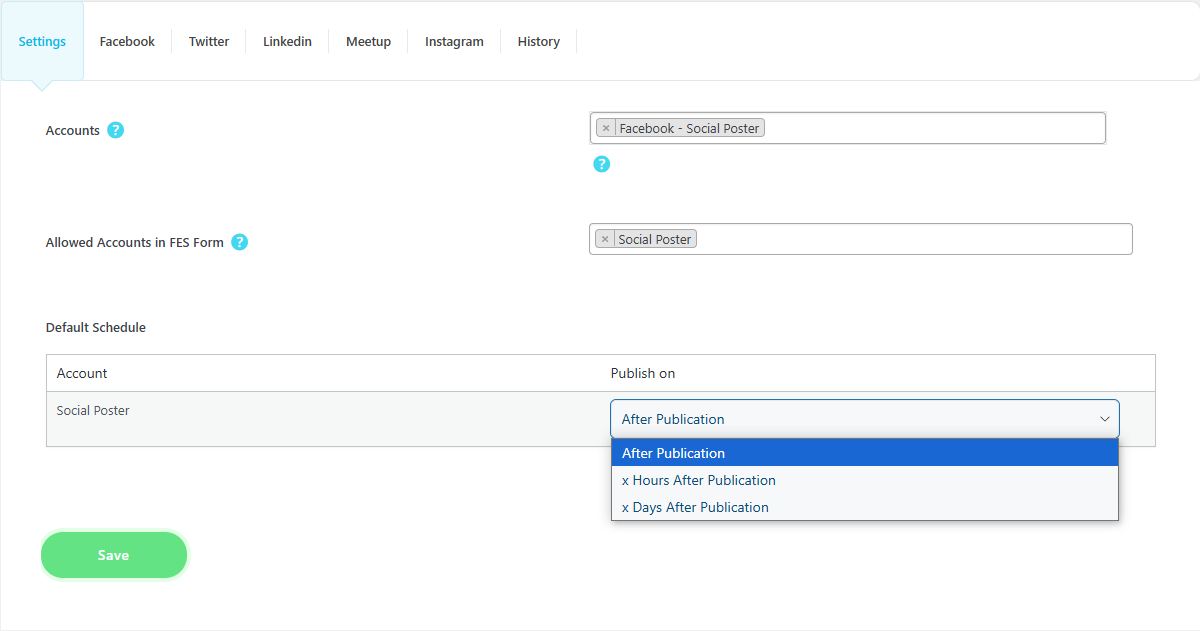The width and height of the screenshot is (1200, 631).
Task: Switch to the Facebook tab
Action: [x=127, y=42]
